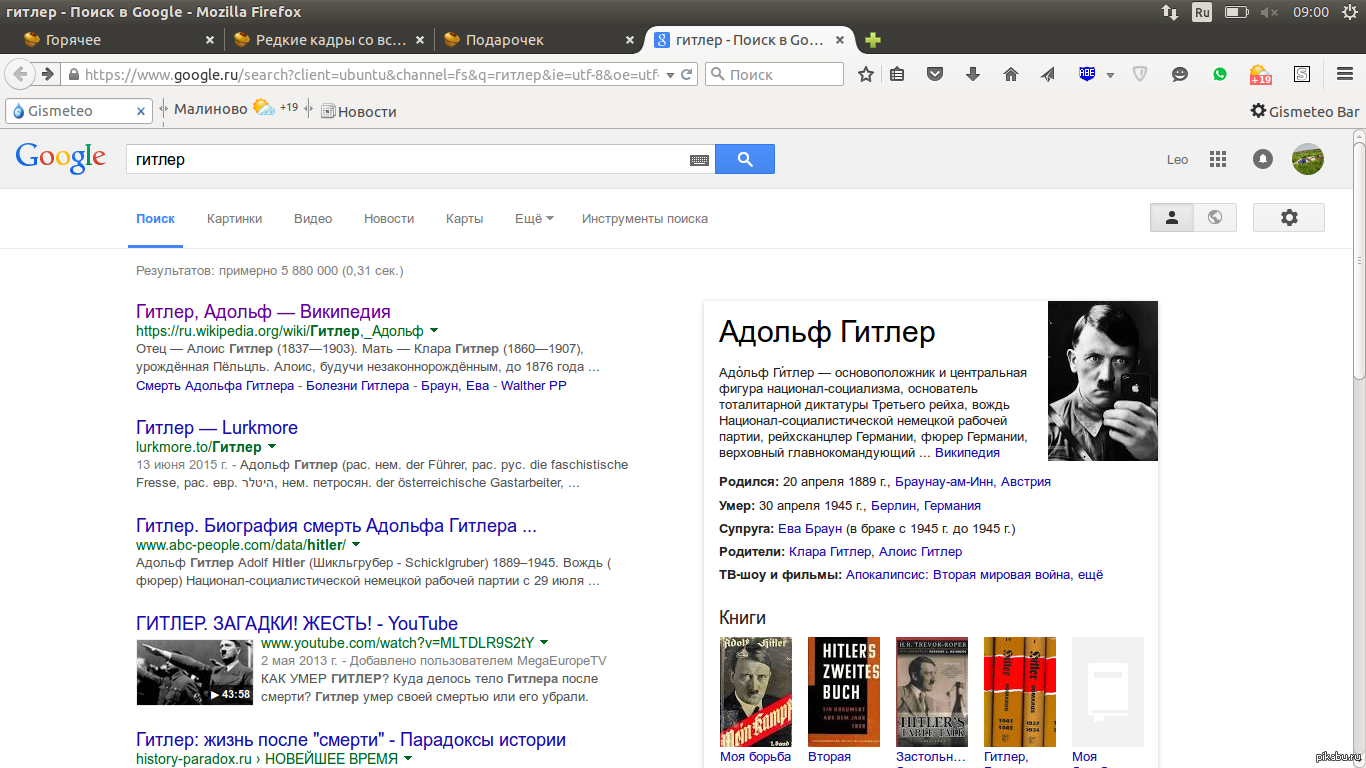Screen dimensions: 1366x768
Task: Click the WhatsApp extension icon
Action: [1219, 74]
